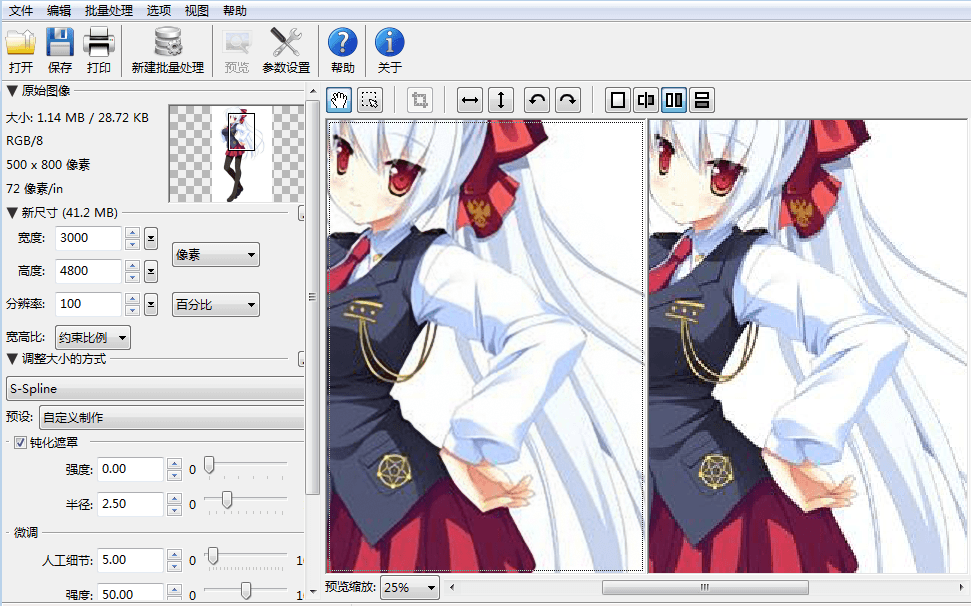
Task: Rotate image clockwise
Action: pyautogui.click(x=568, y=100)
